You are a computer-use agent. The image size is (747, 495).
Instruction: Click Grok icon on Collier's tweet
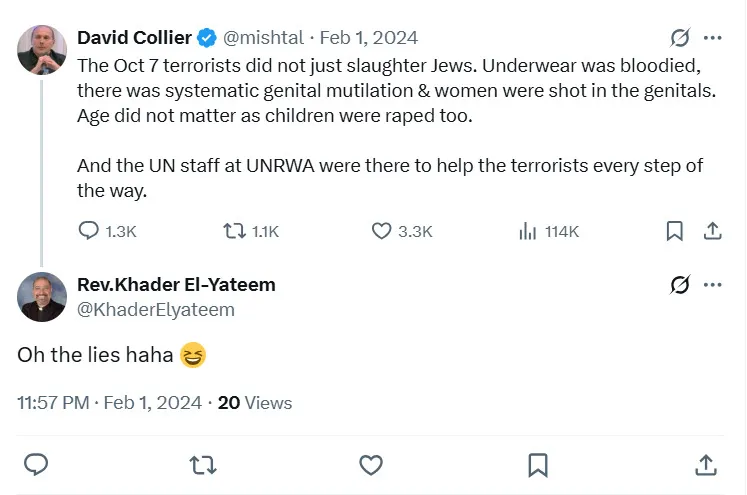tap(680, 38)
